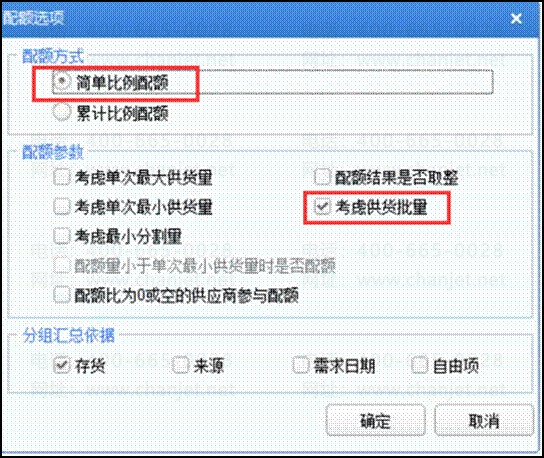Click the 考虑供货批量 label text
The width and height of the screenshot is (544, 458).
click(x=381, y=207)
